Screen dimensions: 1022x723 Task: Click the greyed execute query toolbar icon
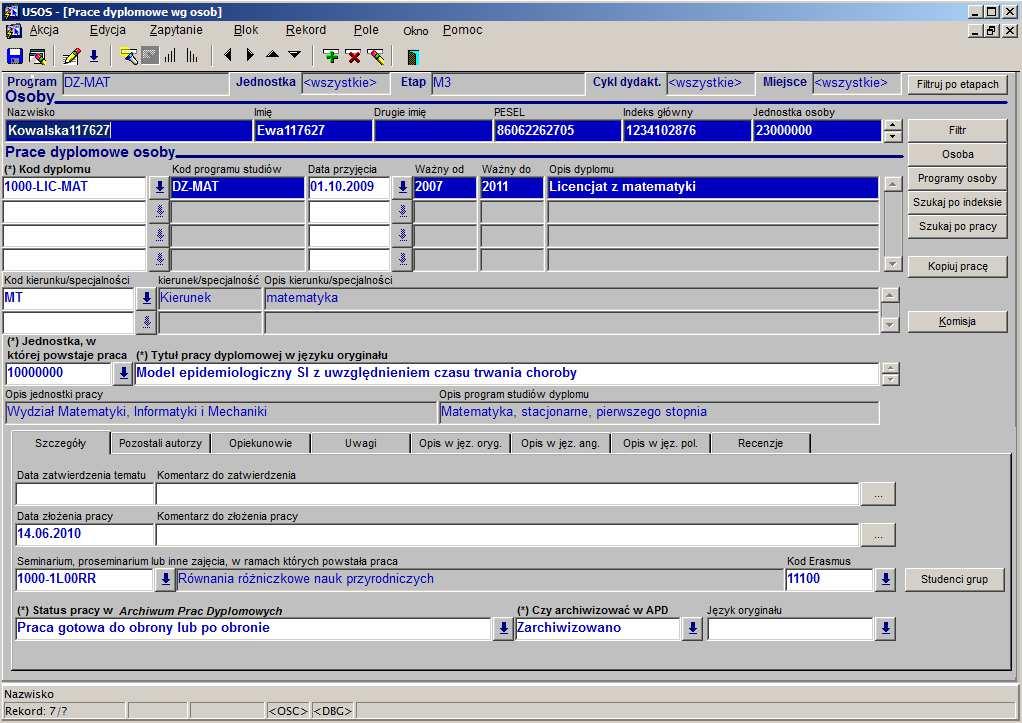point(150,56)
